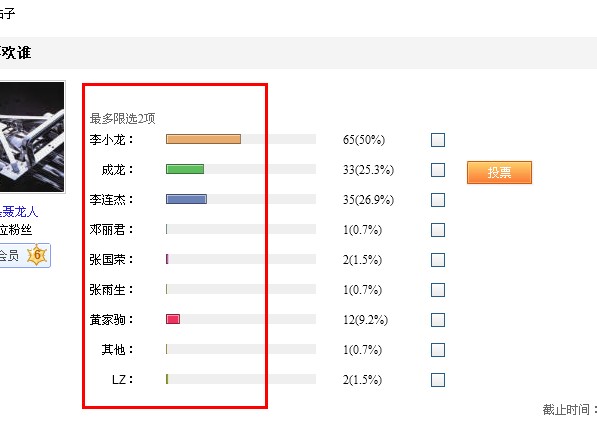This screenshot has width=597, height=447.
Task: Select the 黄家驹 vote checkbox
Action: [438, 320]
